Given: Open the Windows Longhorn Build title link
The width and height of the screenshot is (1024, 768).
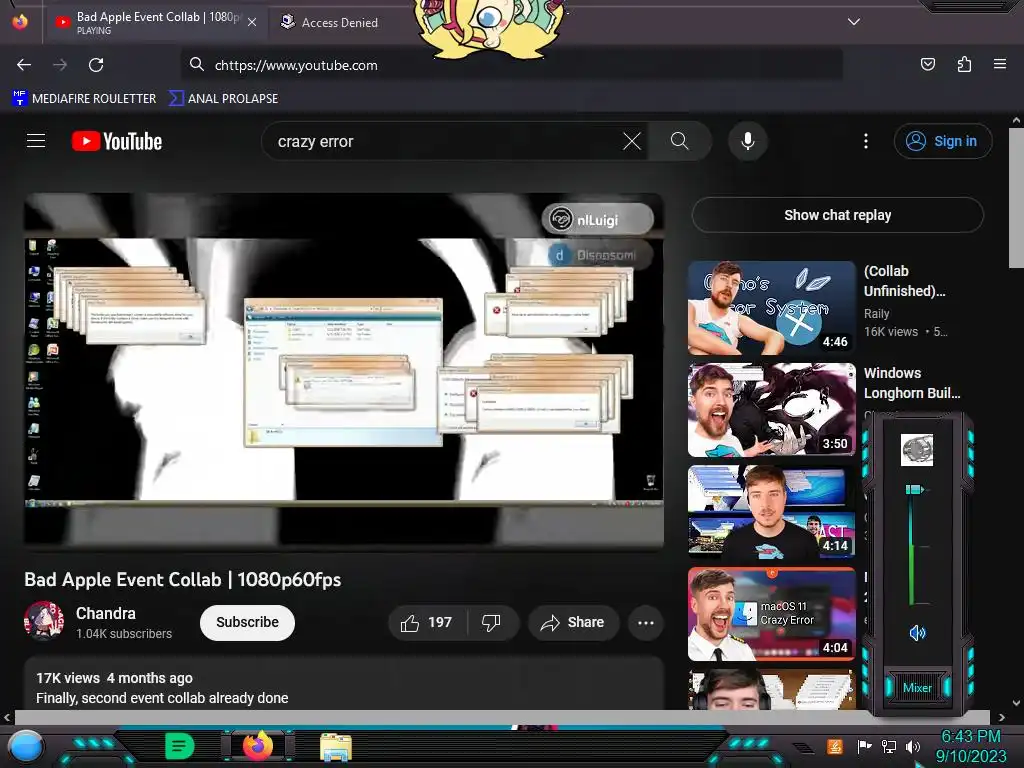Looking at the screenshot, I should click(912, 383).
